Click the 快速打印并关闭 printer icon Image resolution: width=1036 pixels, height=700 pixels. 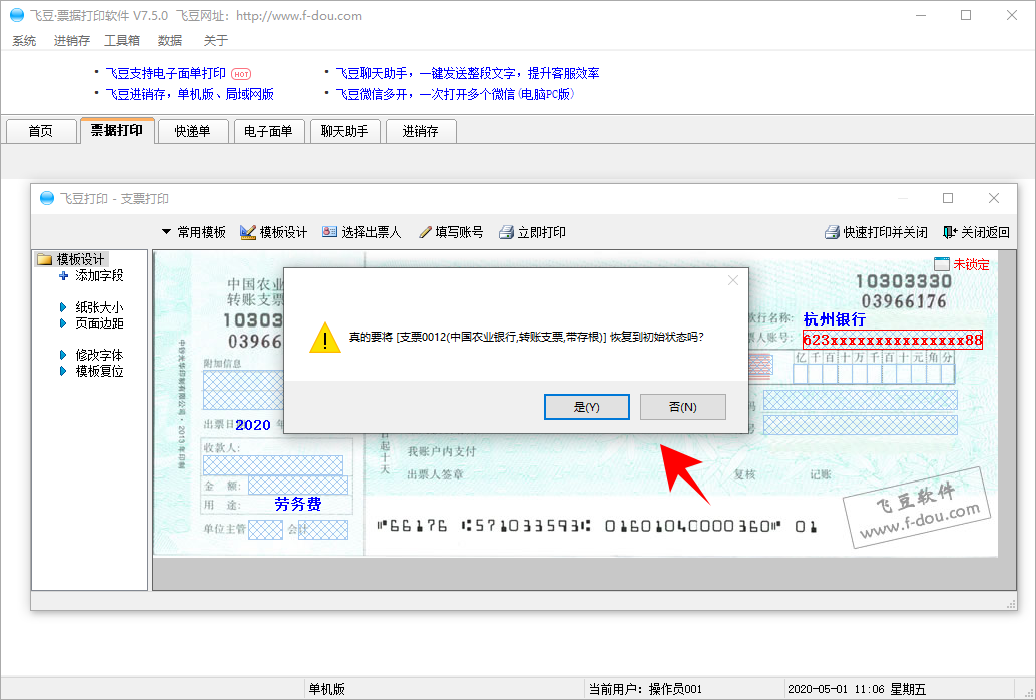pyautogui.click(x=832, y=232)
